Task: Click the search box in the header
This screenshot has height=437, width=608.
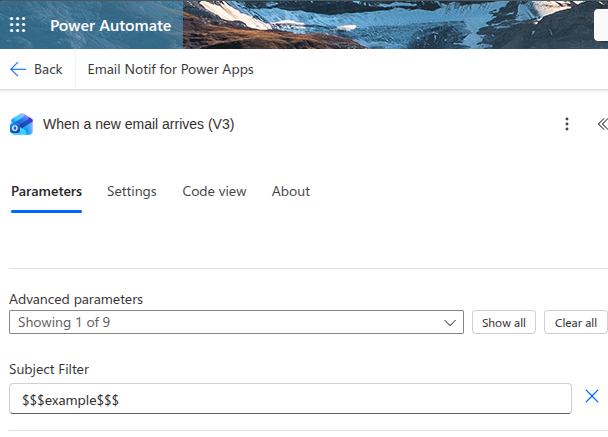Action: click(x=600, y=25)
